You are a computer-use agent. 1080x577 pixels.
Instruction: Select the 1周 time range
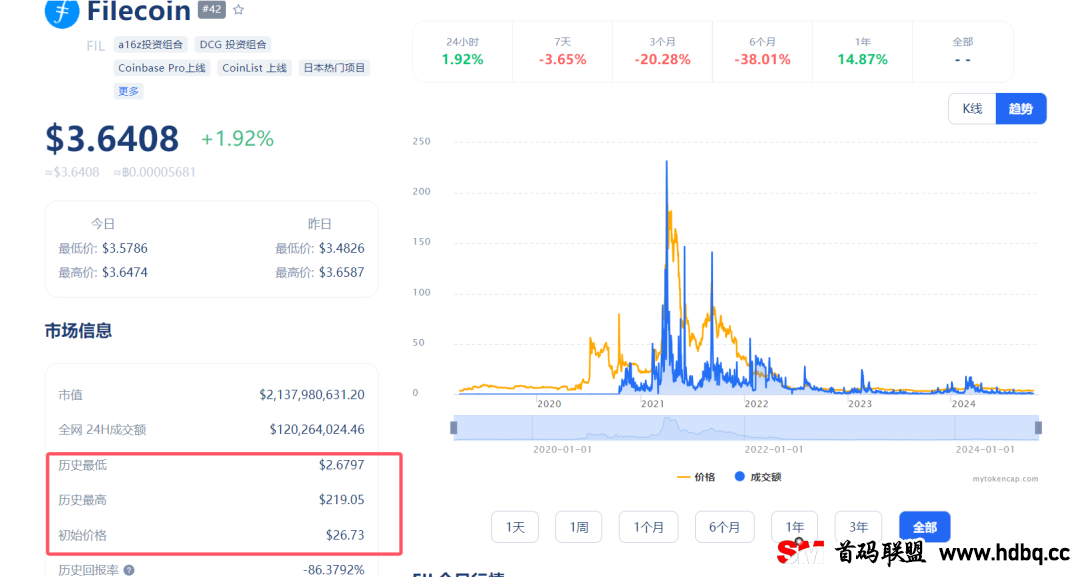click(x=579, y=527)
